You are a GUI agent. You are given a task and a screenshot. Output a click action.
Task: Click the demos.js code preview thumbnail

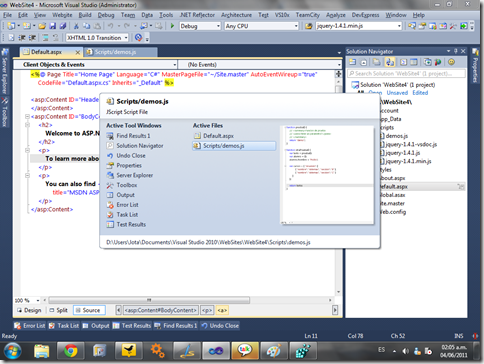(327, 175)
